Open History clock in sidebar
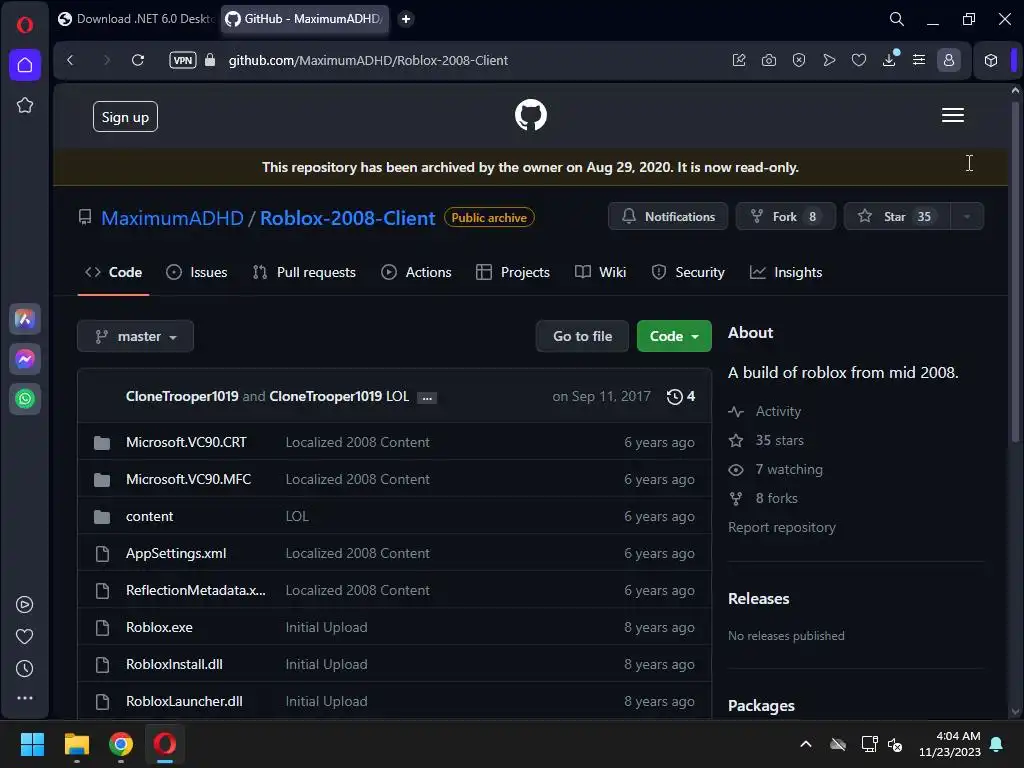1024x768 pixels. pyautogui.click(x=25, y=668)
